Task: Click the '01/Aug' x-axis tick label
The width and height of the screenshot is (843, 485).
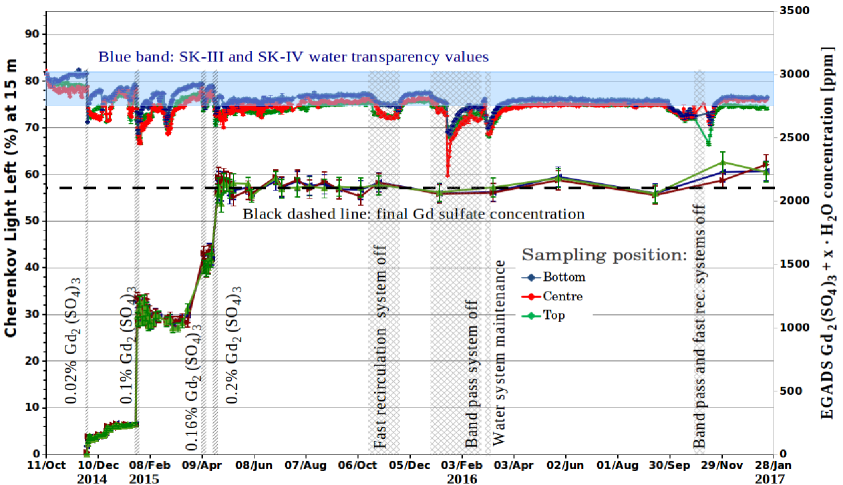Action: click(x=618, y=466)
